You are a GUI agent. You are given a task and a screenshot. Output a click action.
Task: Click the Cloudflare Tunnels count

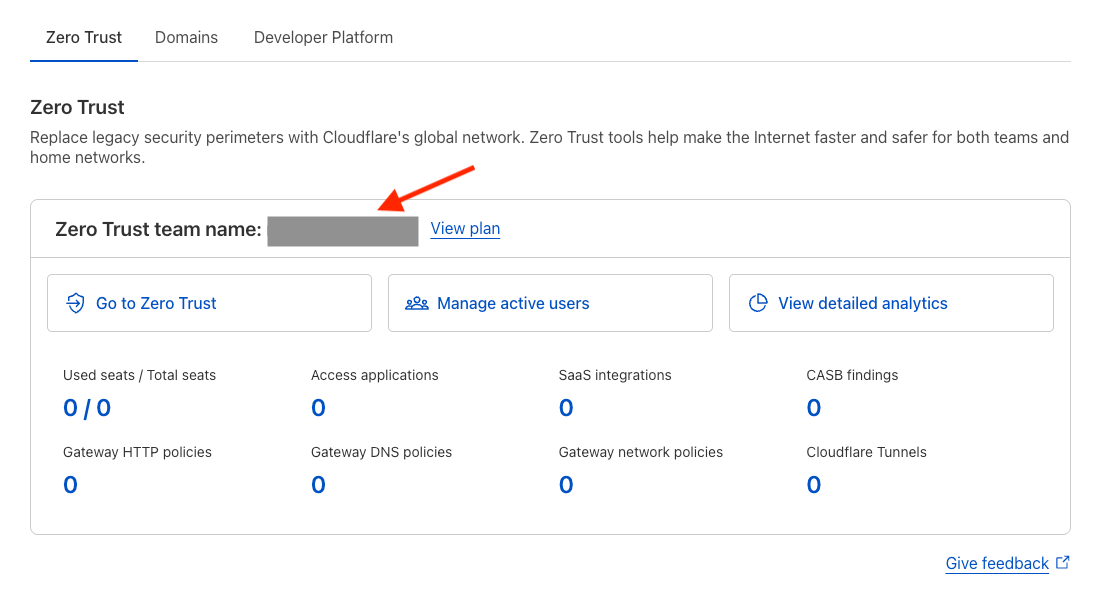[814, 485]
